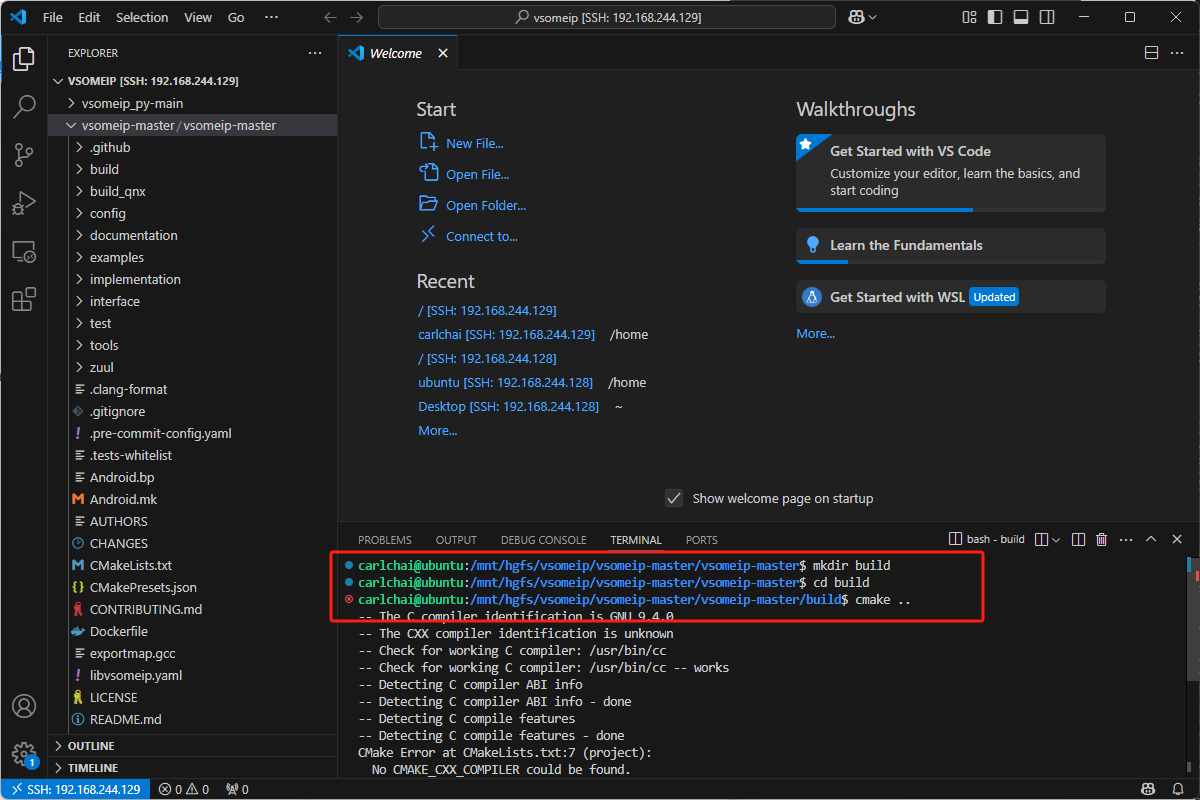This screenshot has width=1200, height=800.
Task: Click the SSH remote status bar indicator
Action: click(75, 789)
